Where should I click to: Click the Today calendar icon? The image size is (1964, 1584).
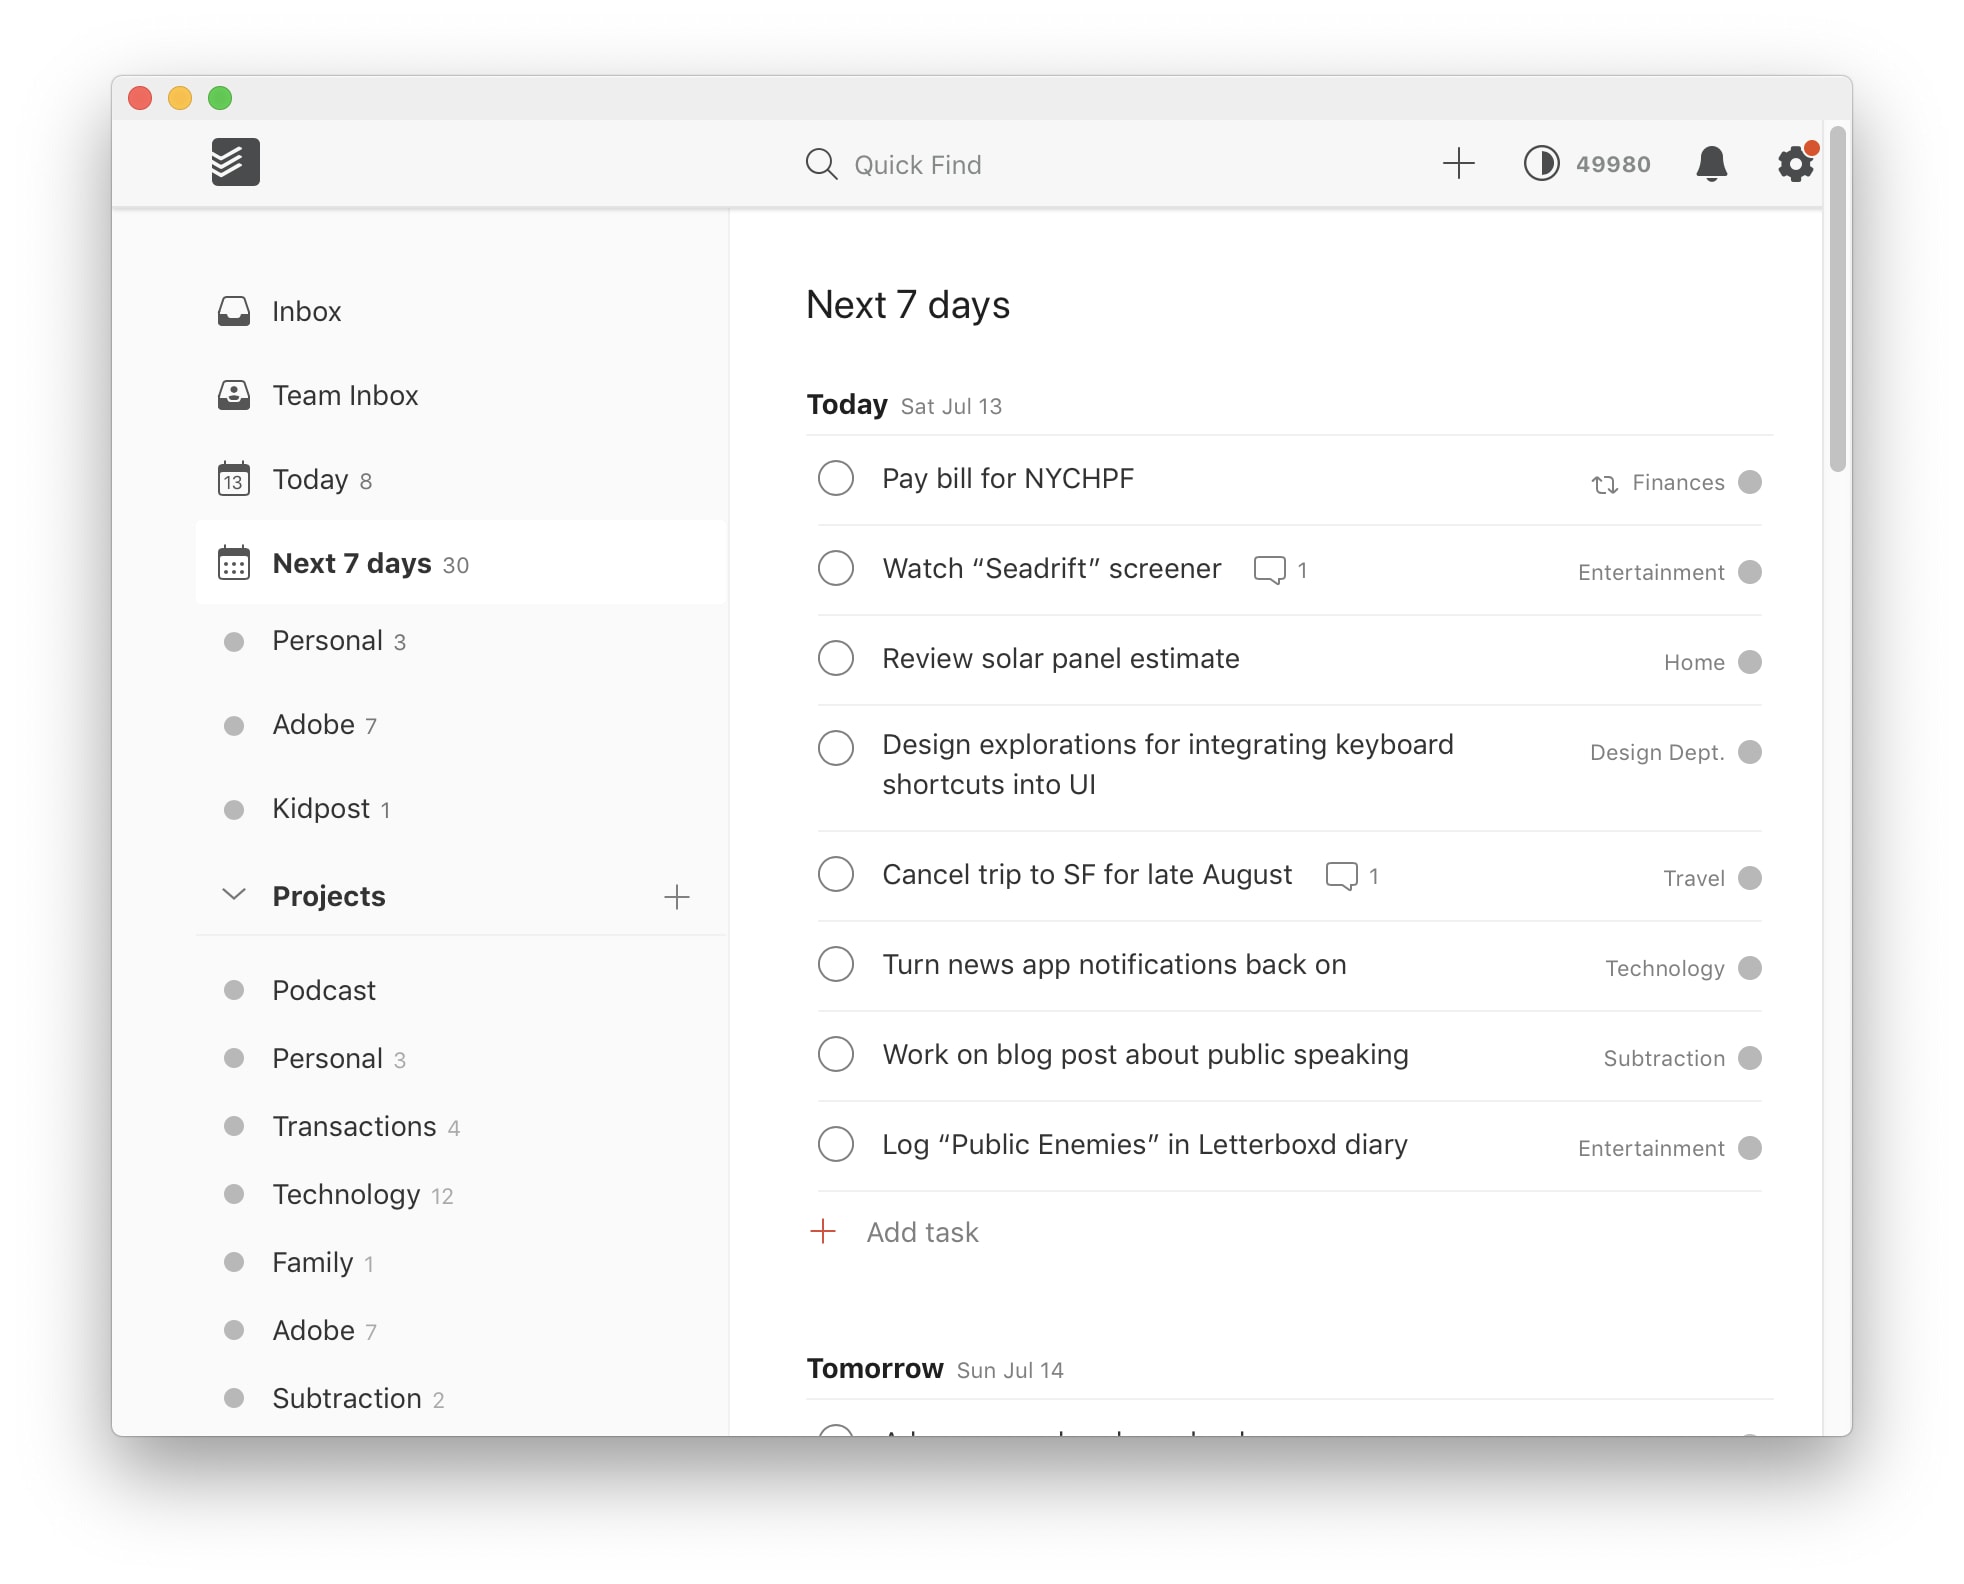pos(234,479)
